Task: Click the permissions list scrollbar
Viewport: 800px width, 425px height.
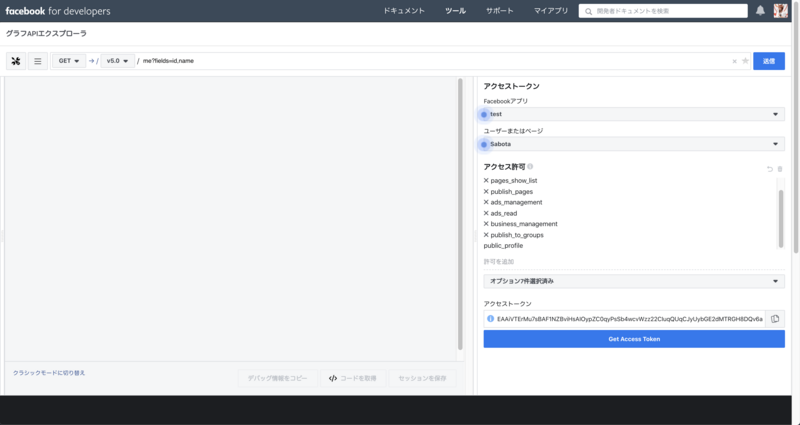Action: [x=781, y=218]
